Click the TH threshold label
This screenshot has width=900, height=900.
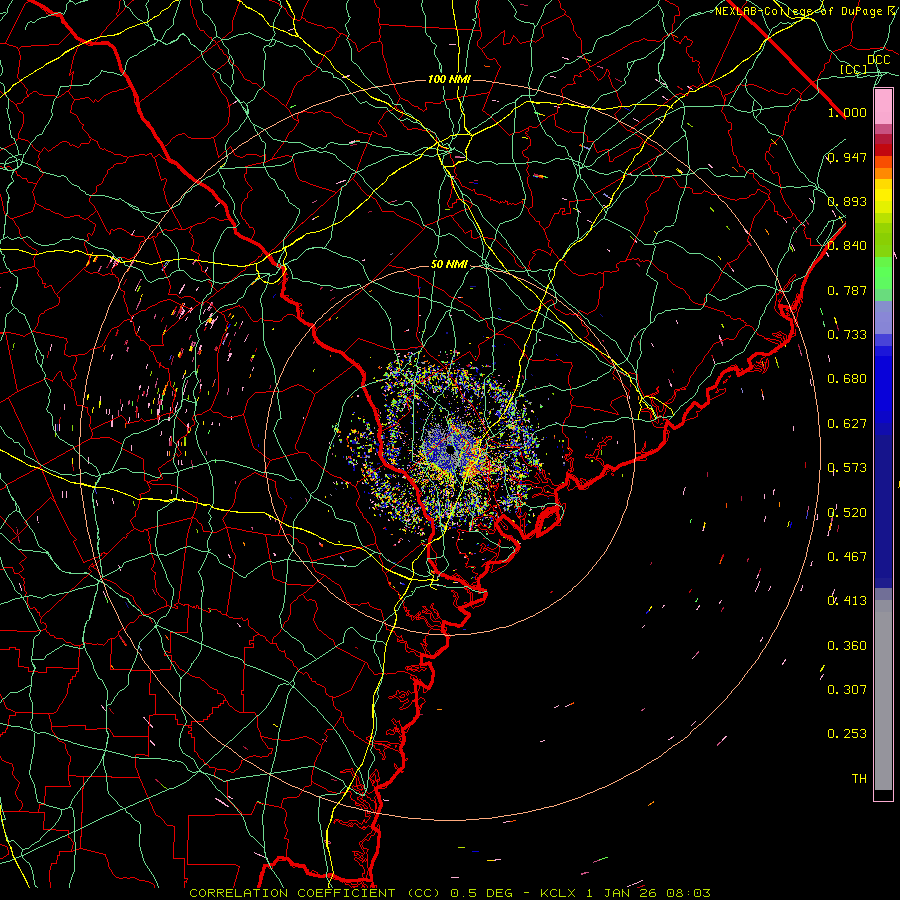click(x=859, y=779)
